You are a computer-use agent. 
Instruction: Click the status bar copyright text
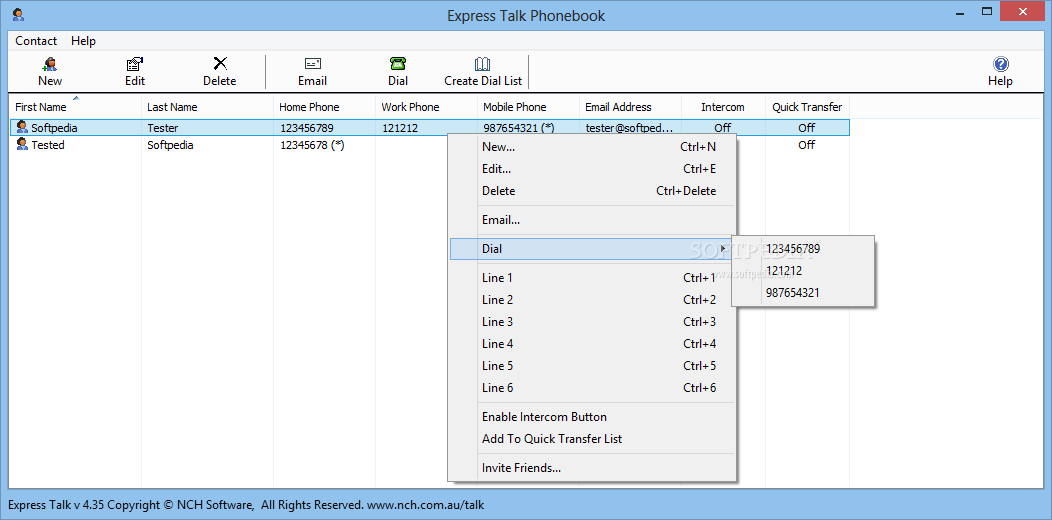pyautogui.click(x=246, y=505)
